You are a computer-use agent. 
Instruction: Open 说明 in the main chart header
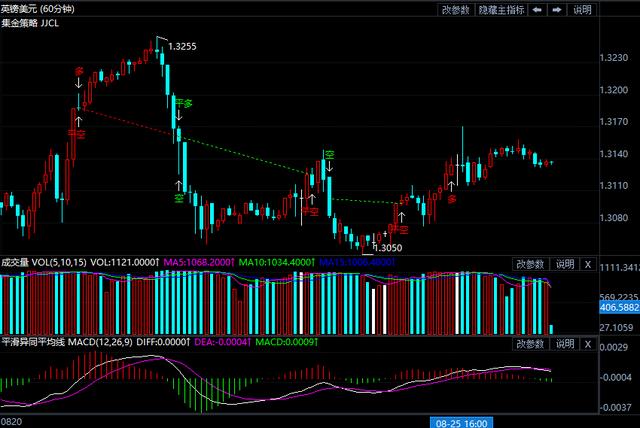click(x=582, y=10)
